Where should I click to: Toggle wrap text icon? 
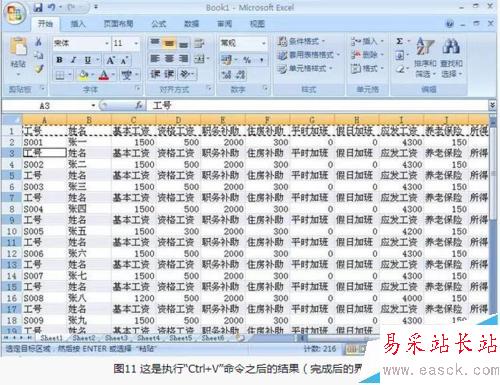coord(199,43)
